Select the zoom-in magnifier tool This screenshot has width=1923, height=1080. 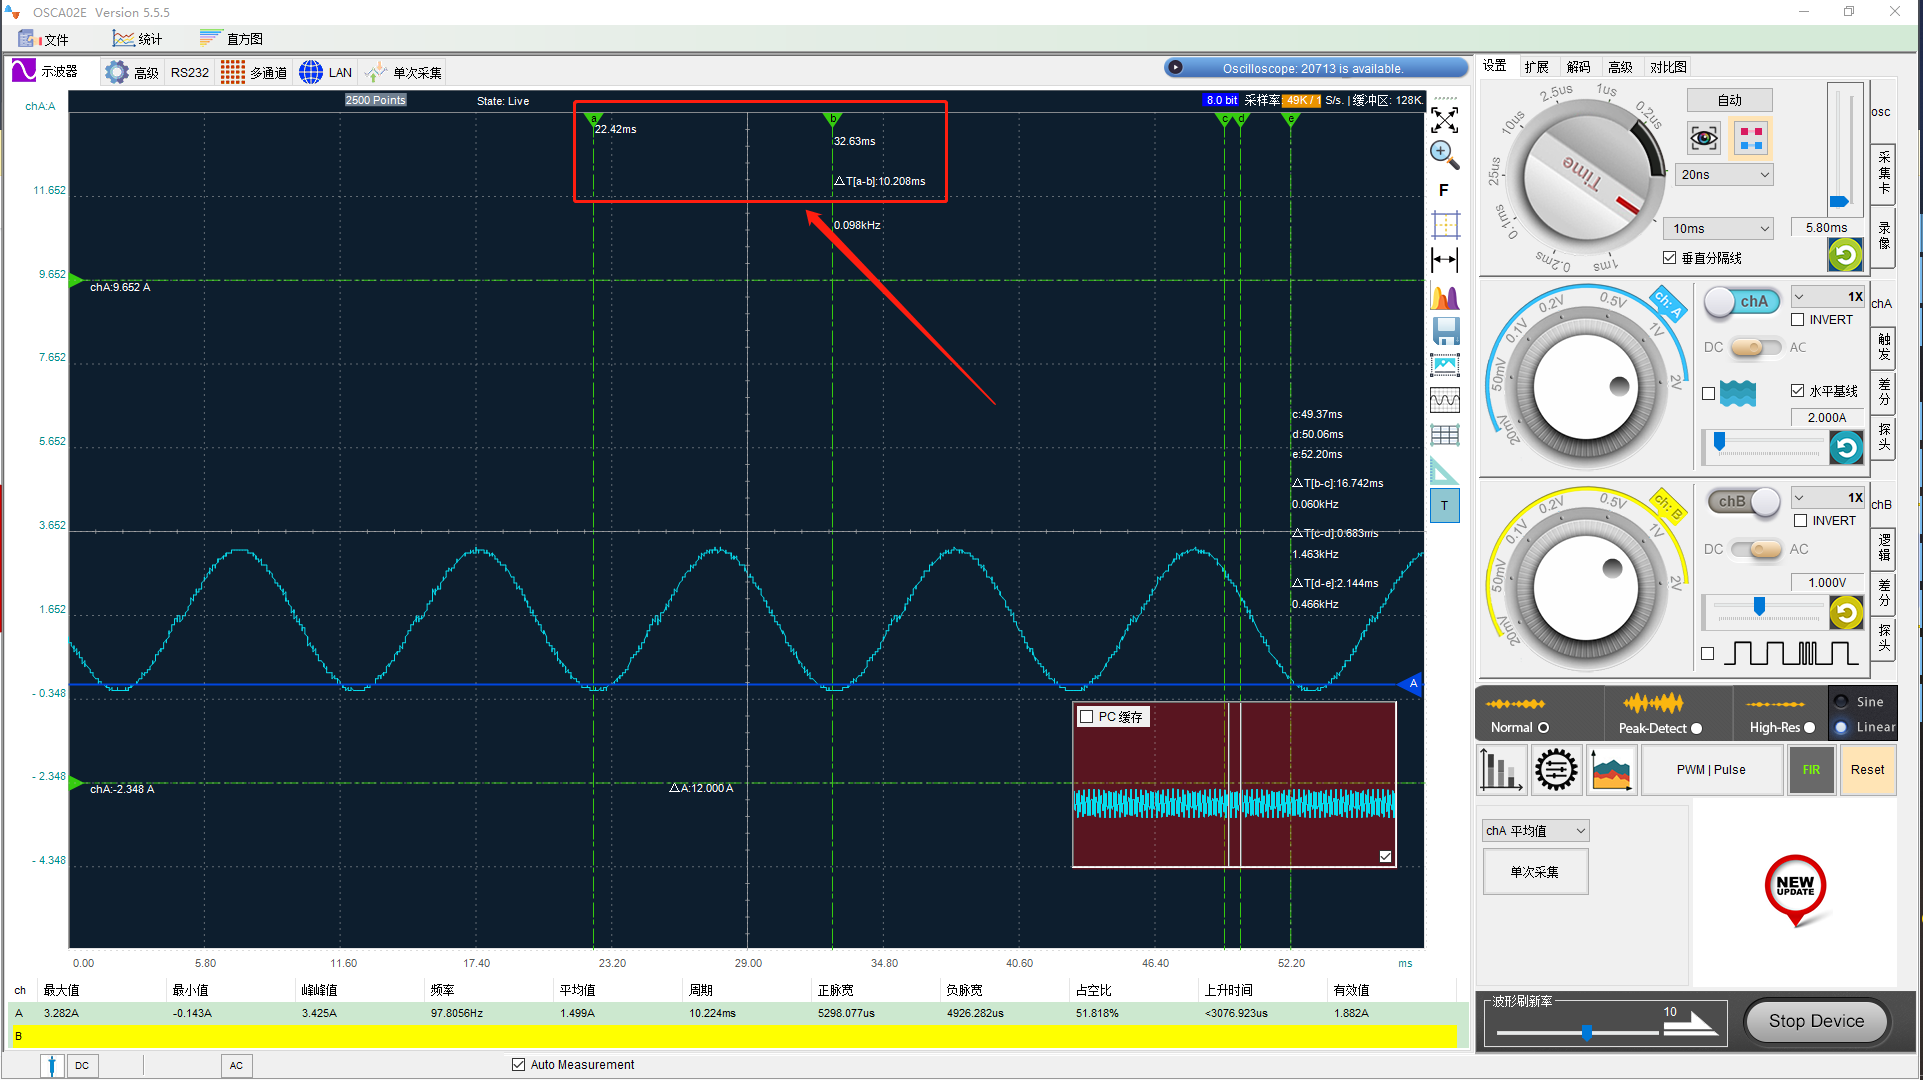click(x=1444, y=154)
